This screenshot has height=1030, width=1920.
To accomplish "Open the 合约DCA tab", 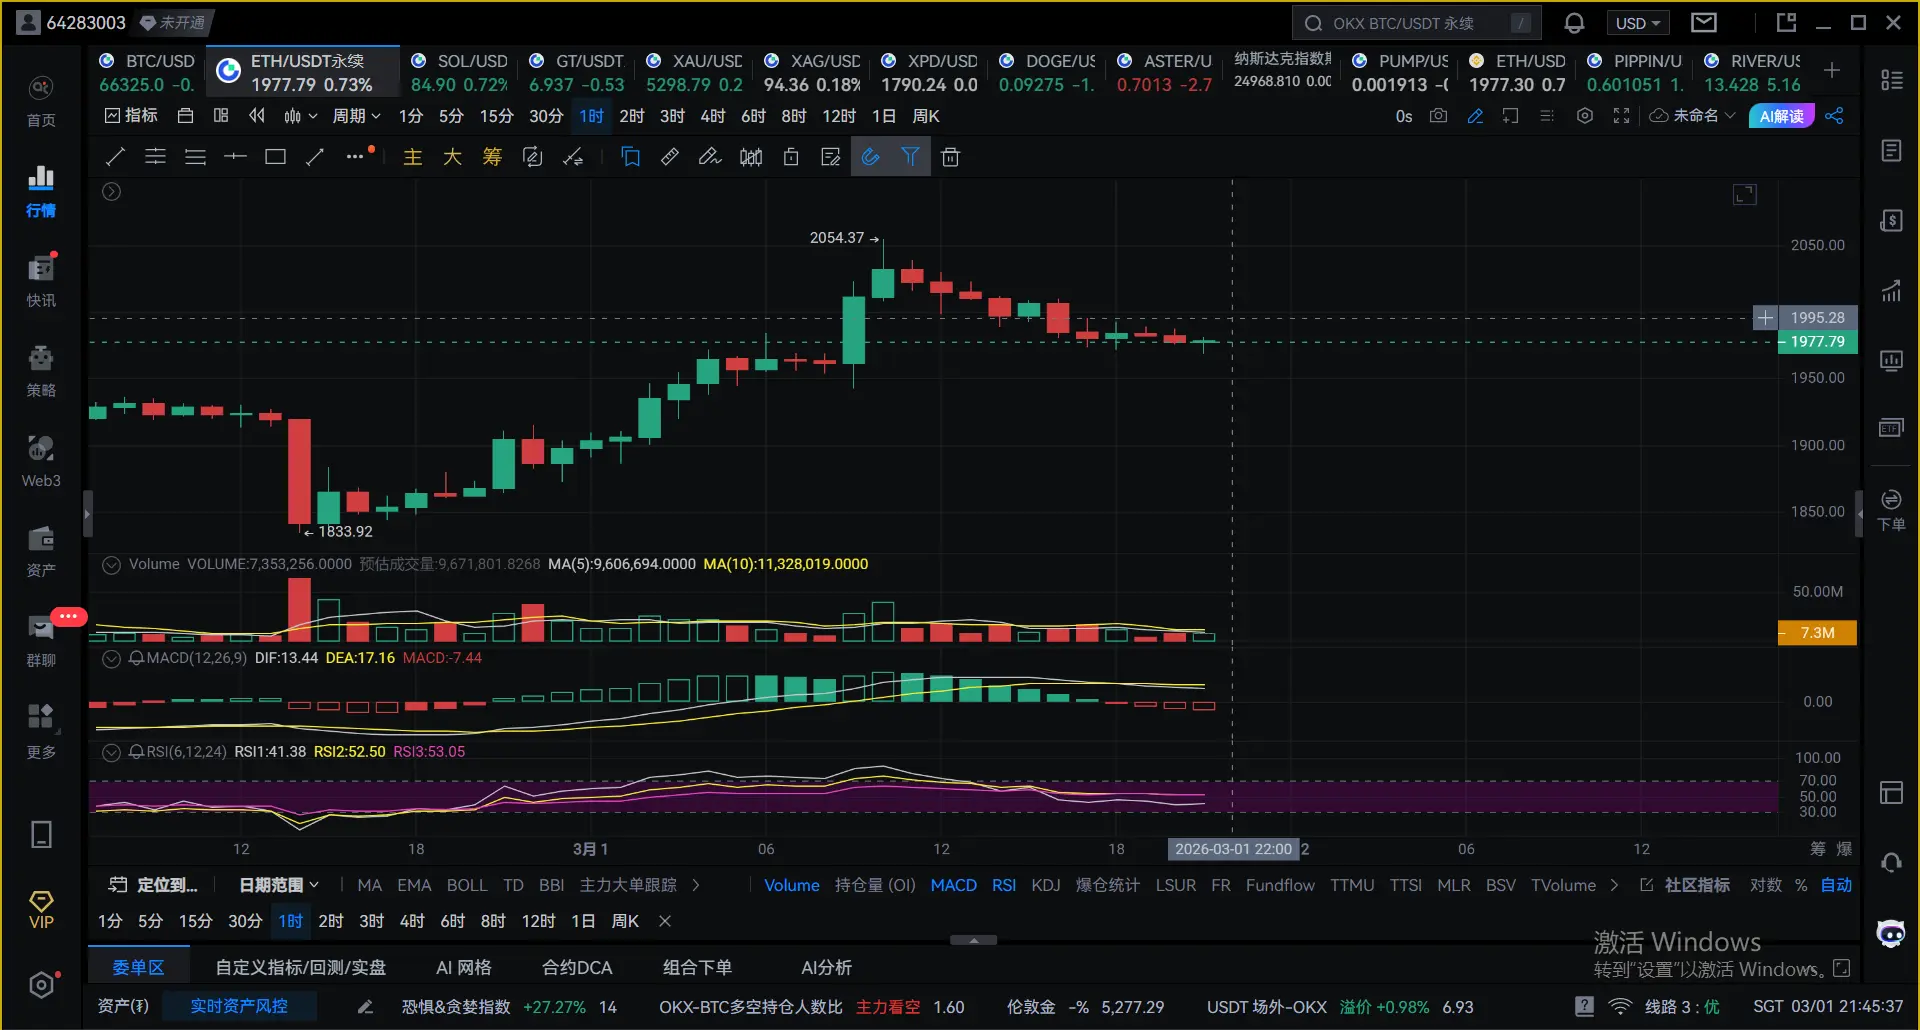I will 577,967.
